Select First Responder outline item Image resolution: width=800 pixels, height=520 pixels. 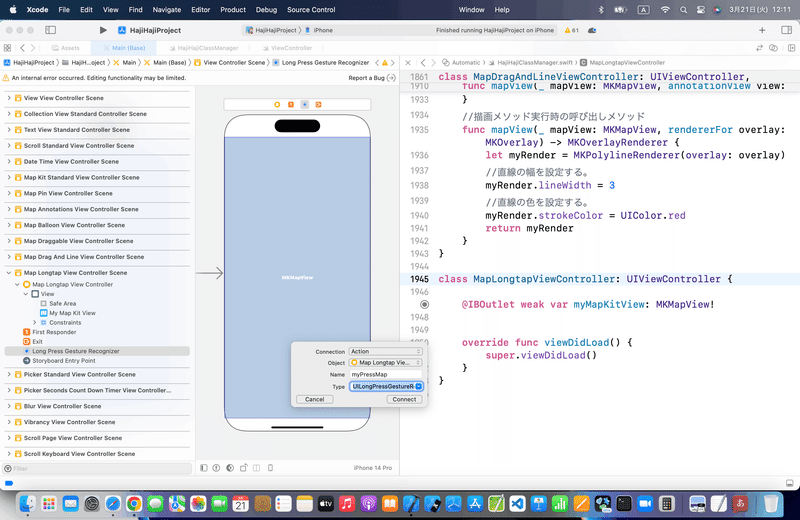[54, 332]
